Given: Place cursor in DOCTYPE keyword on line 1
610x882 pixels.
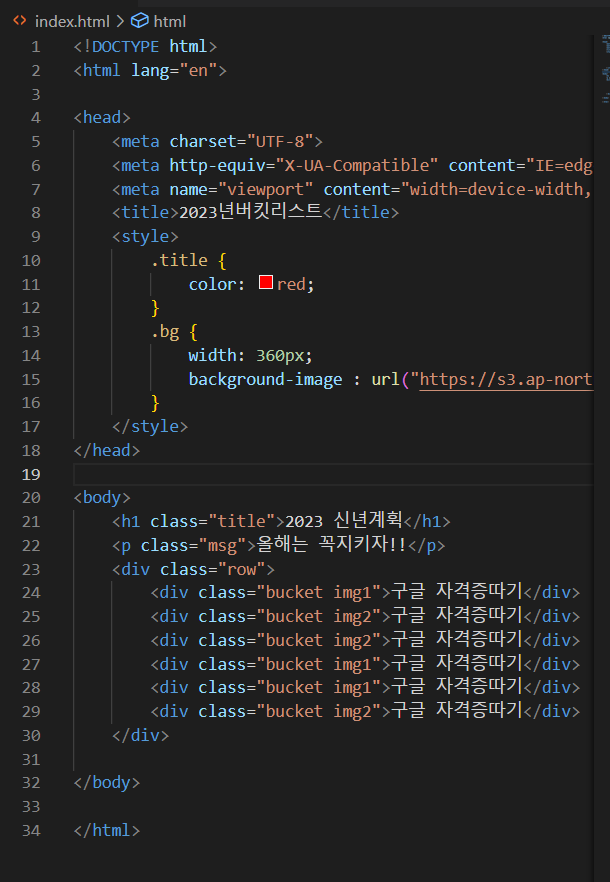Looking at the screenshot, I should (x=125, y=46).
